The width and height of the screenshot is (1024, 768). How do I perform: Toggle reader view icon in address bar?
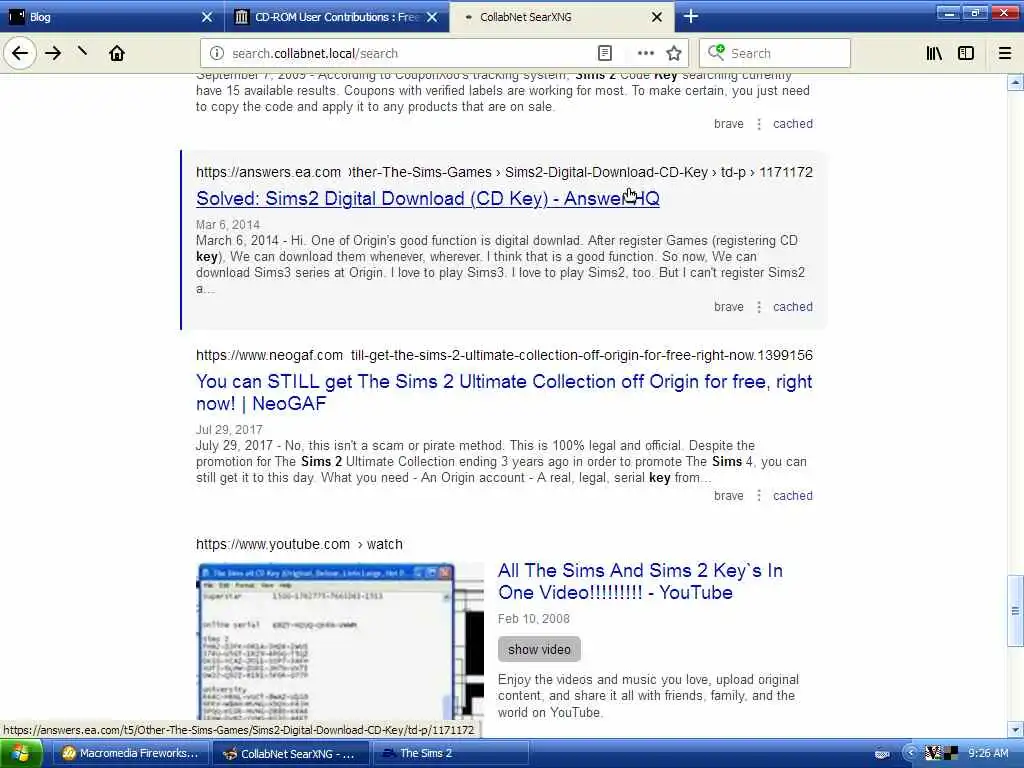click(x=605, y=53)
